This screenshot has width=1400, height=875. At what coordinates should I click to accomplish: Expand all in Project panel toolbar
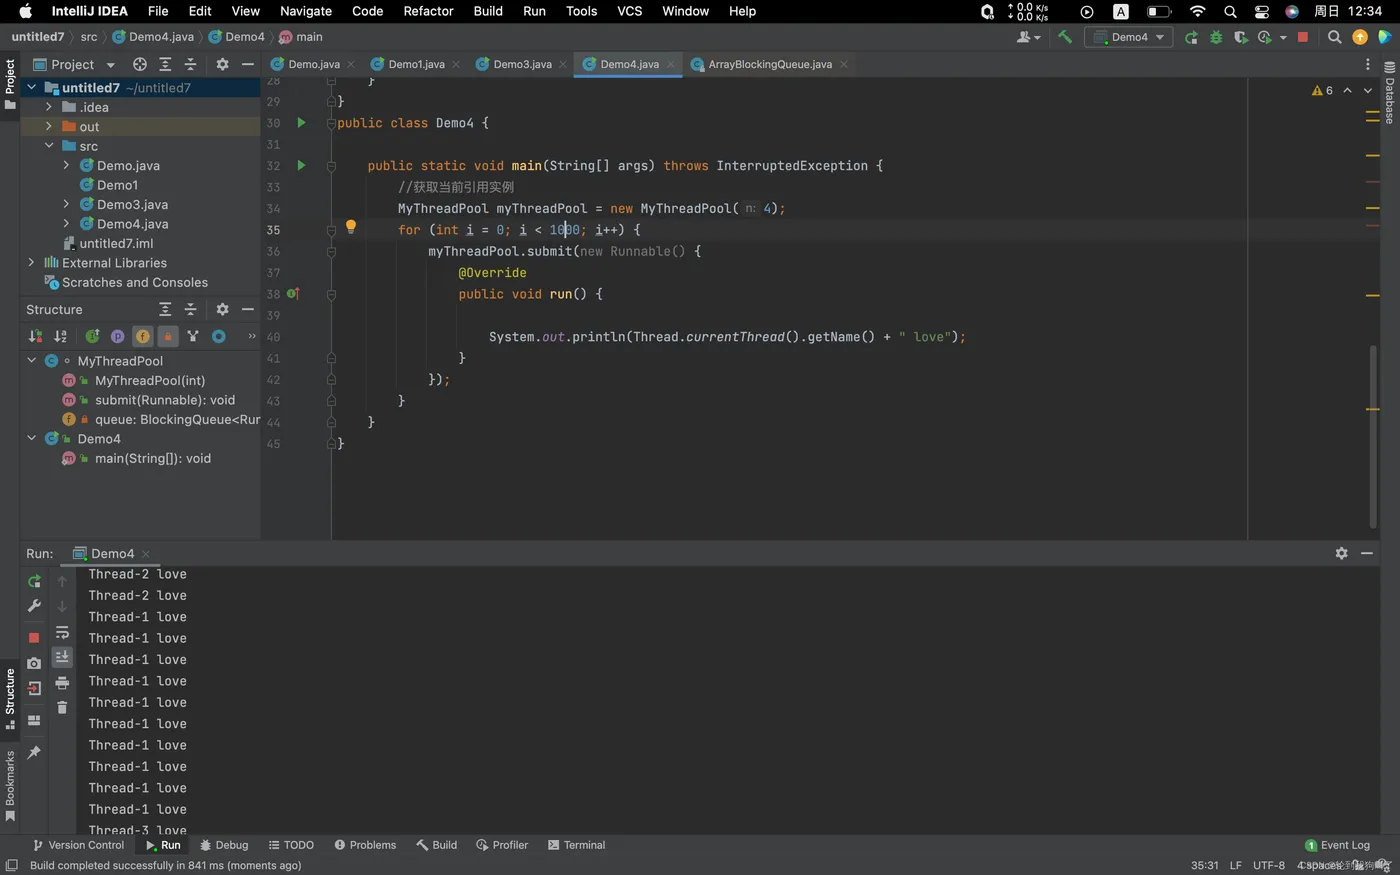pyautogui.click(x=165, y=64)
